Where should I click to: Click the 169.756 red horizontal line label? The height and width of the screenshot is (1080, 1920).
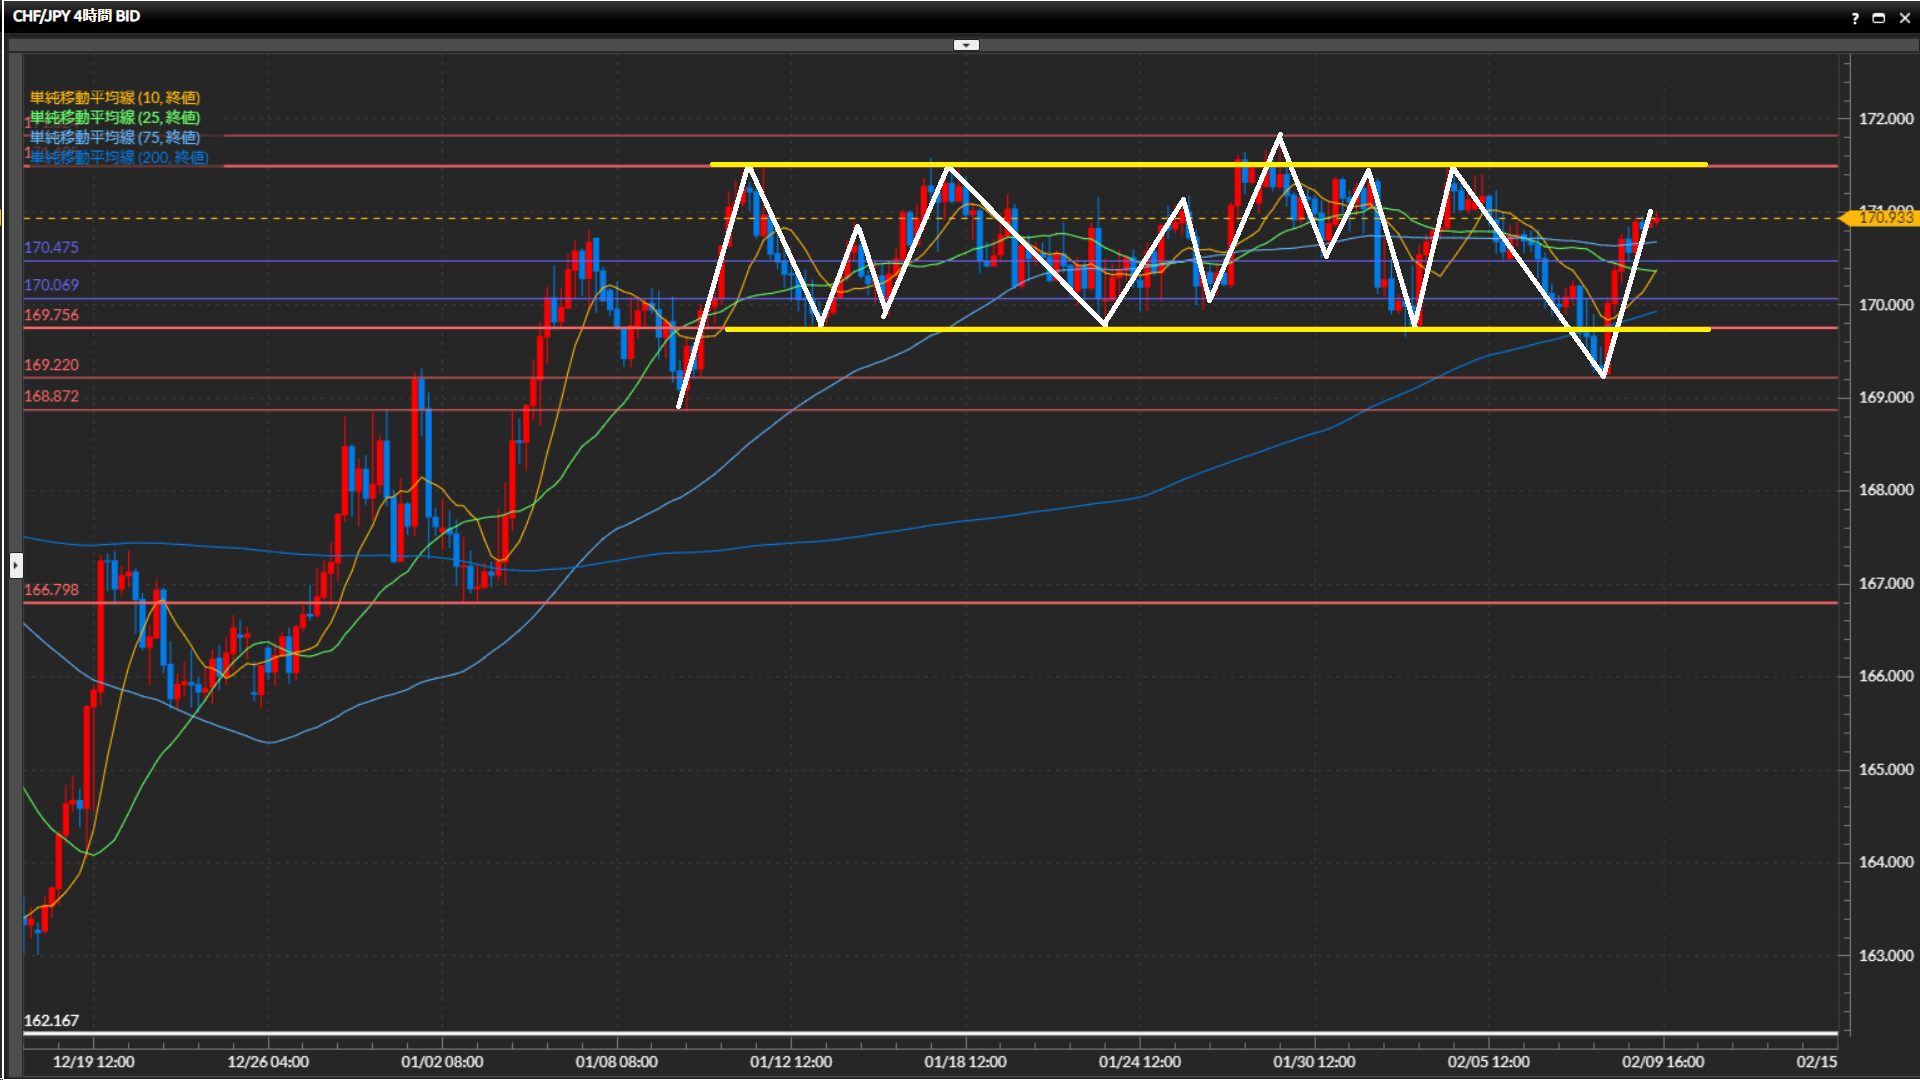[51, 315]
